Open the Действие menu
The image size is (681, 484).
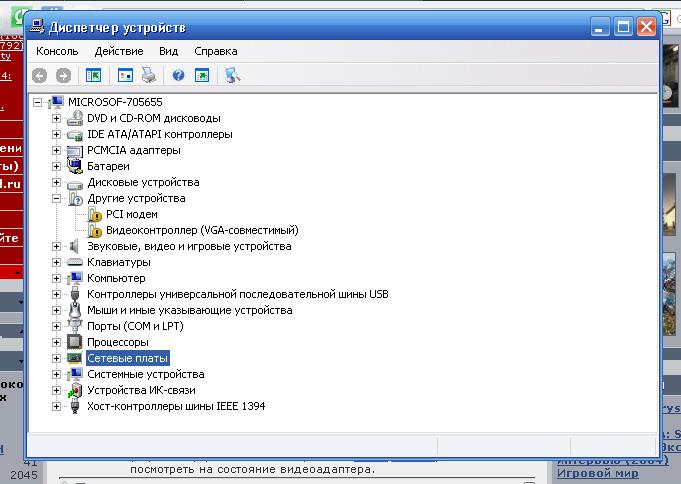pyautogui.click(x=119, y=51)
